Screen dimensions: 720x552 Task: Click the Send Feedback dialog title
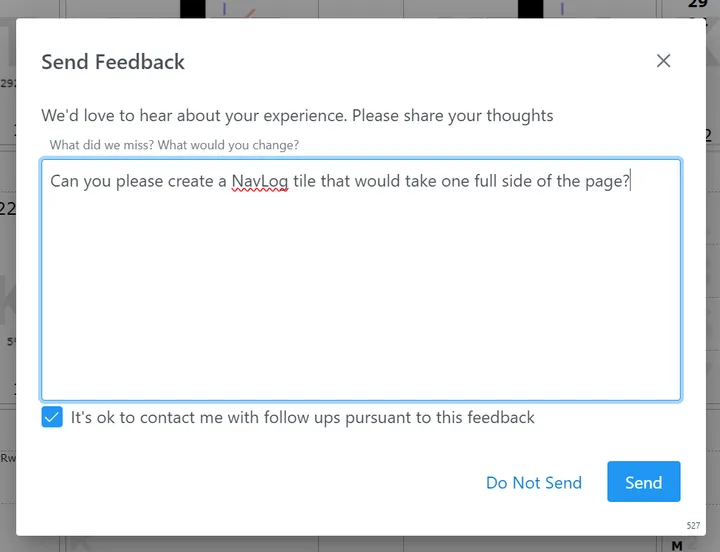point(113,62)
